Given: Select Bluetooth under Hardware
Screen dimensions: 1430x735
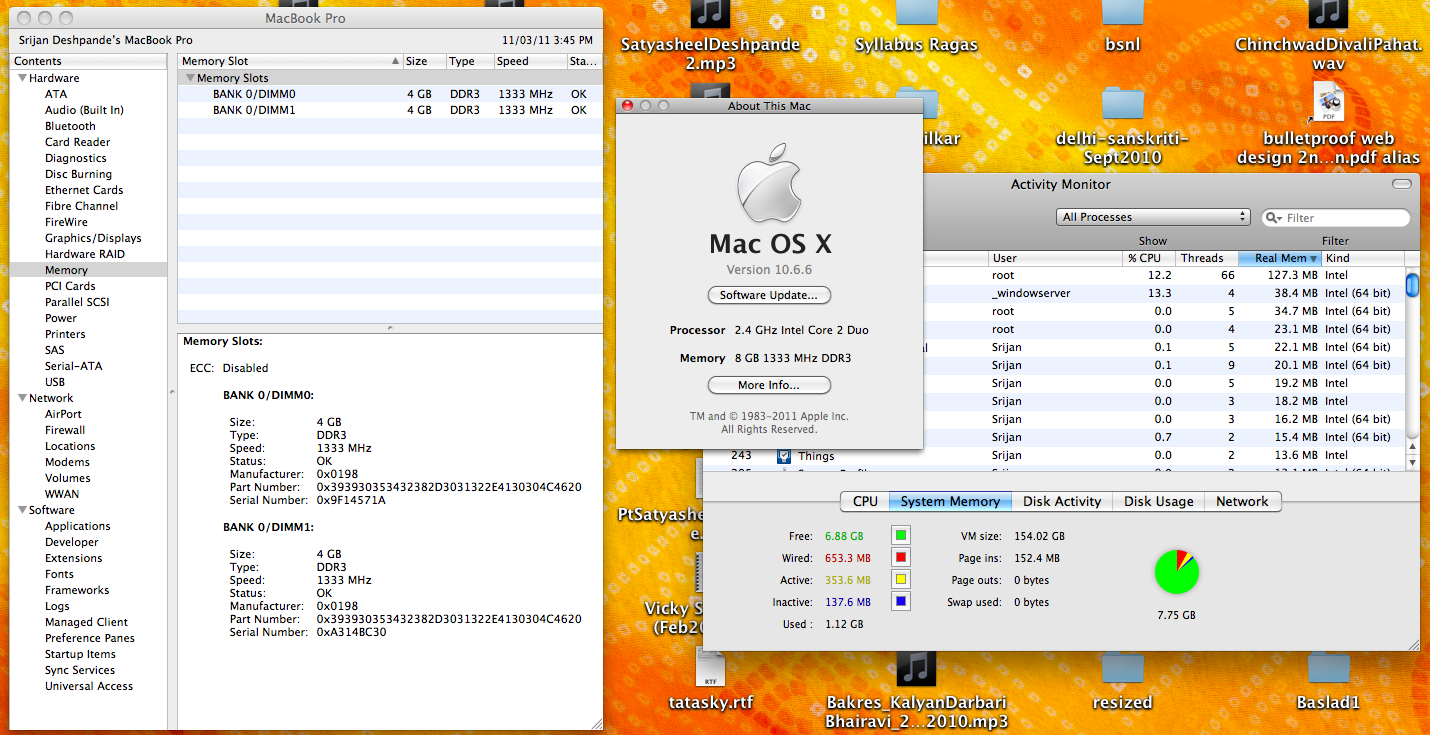Looking at the screenshot, I should (x=70, y=126).
